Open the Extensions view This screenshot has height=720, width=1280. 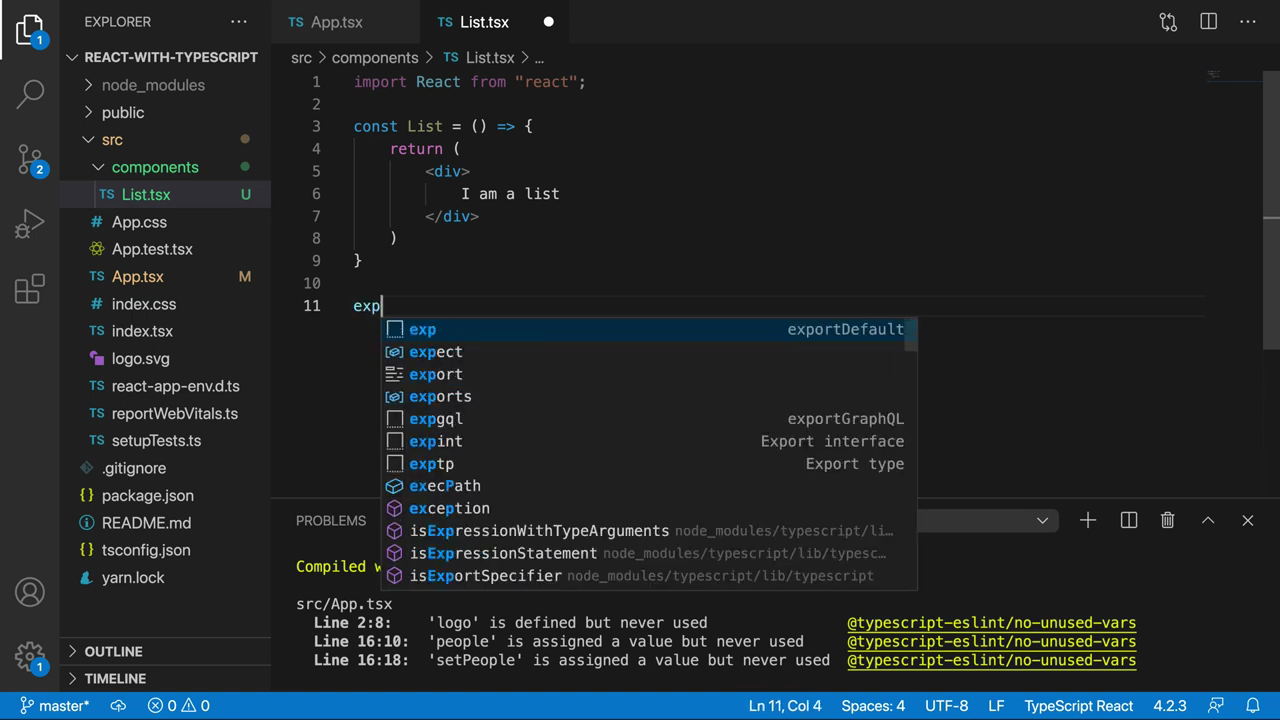pyautogui.click(x=30, y=289)
